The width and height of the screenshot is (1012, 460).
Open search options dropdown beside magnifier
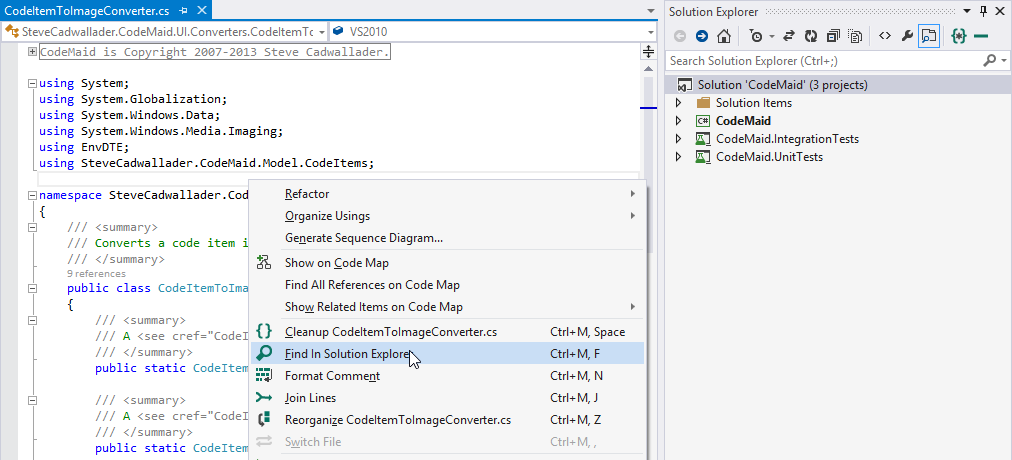point(1004,61)
